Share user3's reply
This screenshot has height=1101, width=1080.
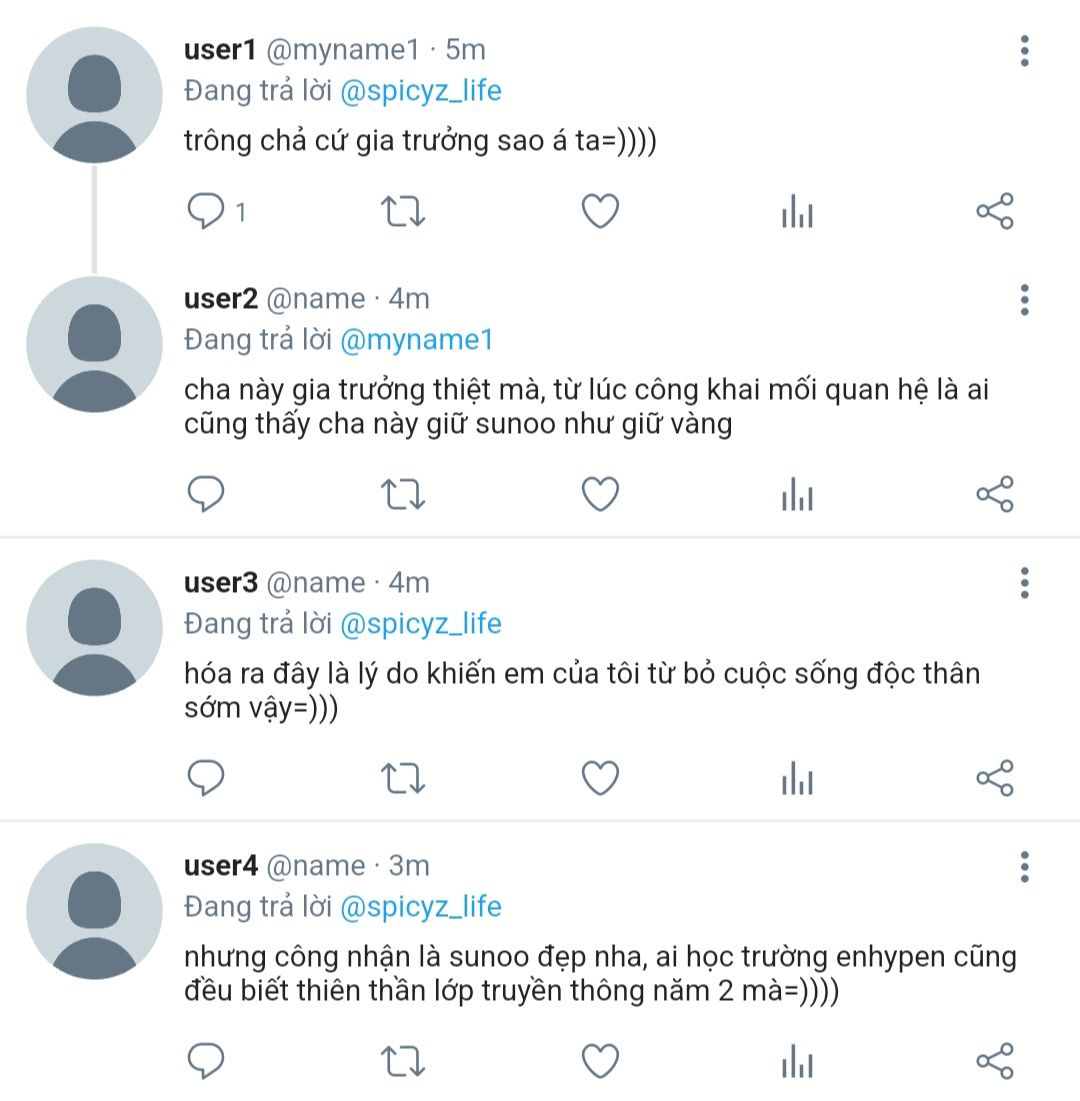(994, 778)
